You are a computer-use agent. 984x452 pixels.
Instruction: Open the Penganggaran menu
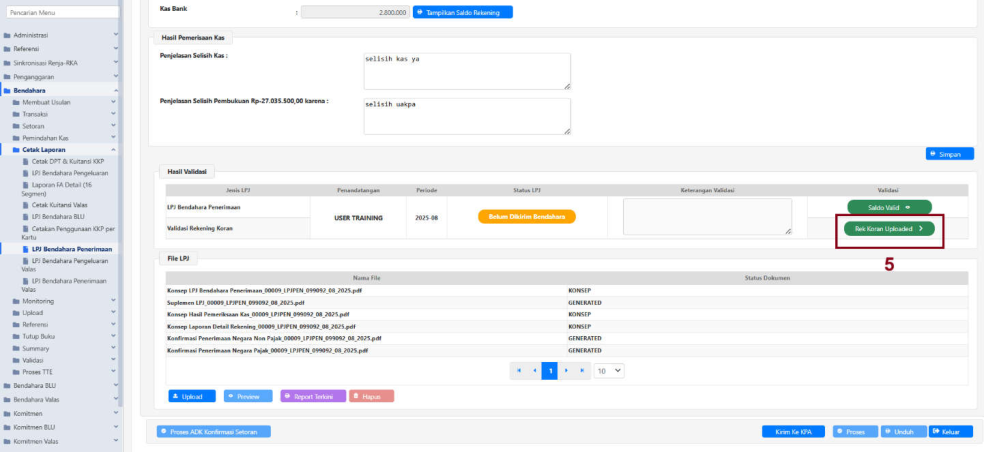pyautogui.click(x=34, y=76)
